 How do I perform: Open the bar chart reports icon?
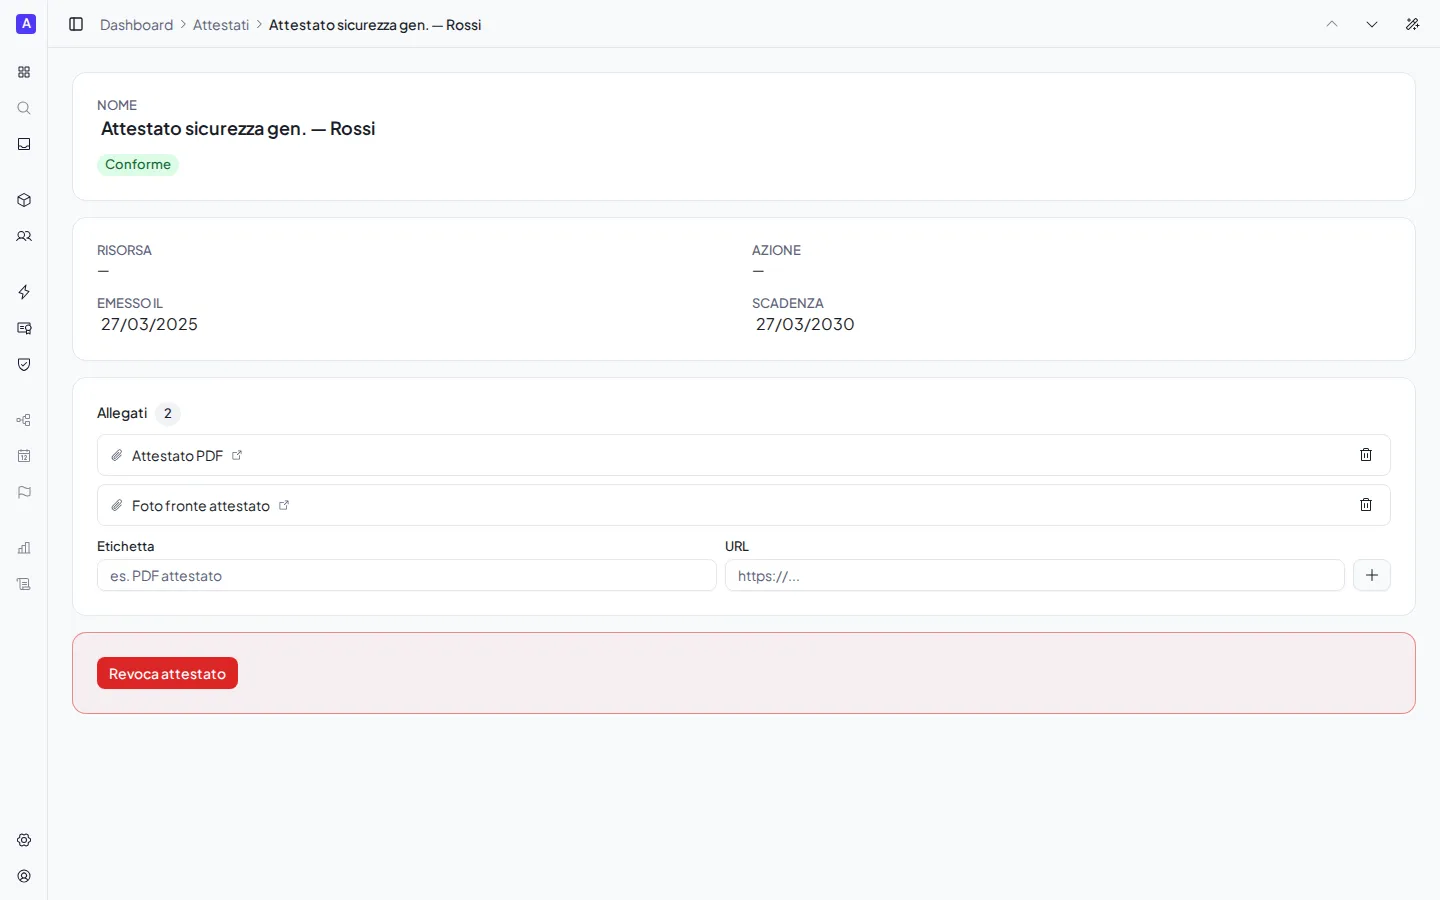click(x=24, y=548)
